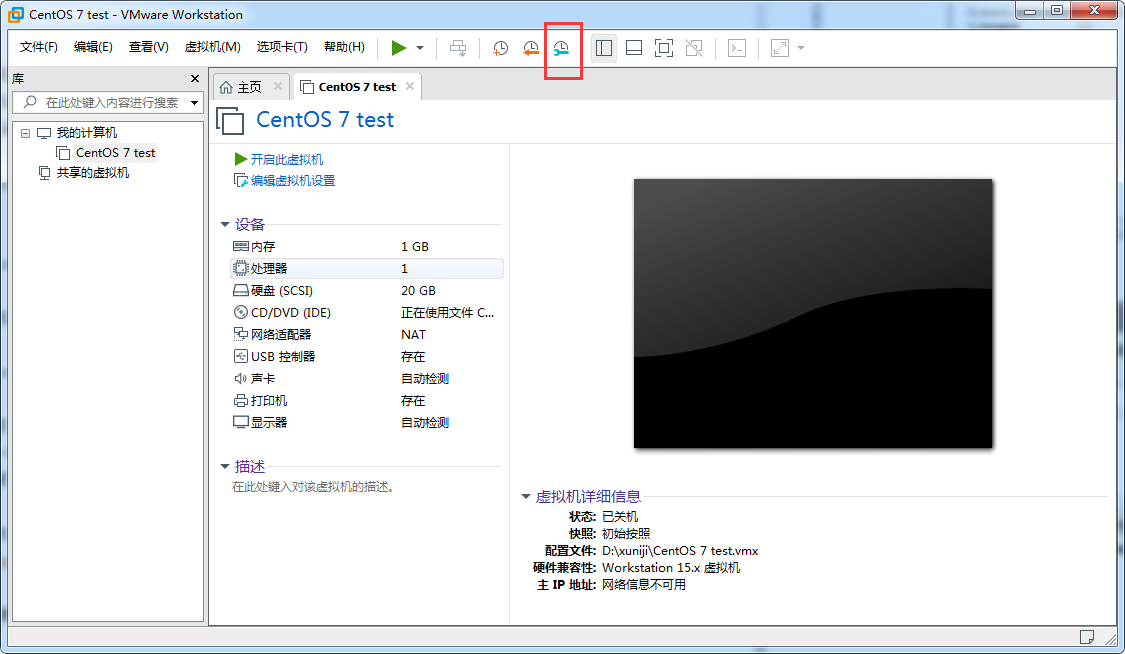The width and height of the screenshot is (1125, 654).
Task: Select the 声卡 device row
Action: [366, 379]
